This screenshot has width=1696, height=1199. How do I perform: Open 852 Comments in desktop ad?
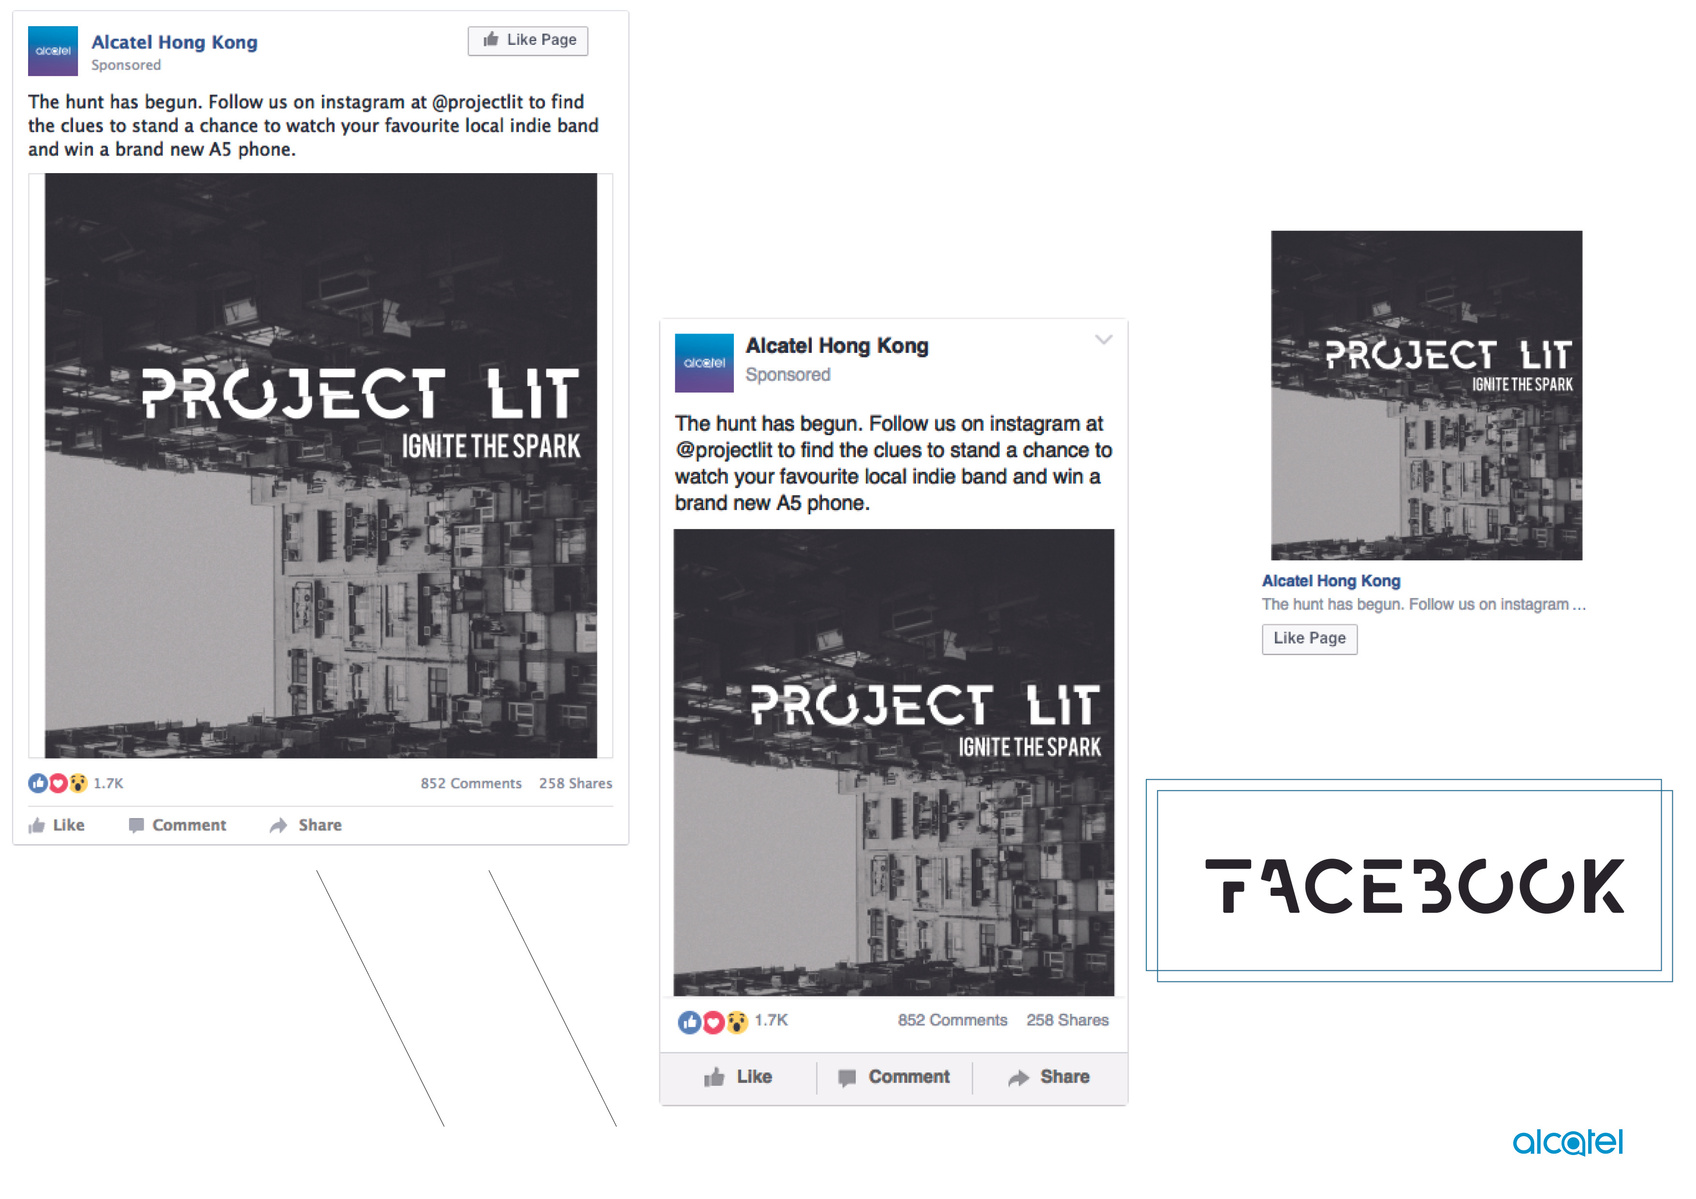471,783
